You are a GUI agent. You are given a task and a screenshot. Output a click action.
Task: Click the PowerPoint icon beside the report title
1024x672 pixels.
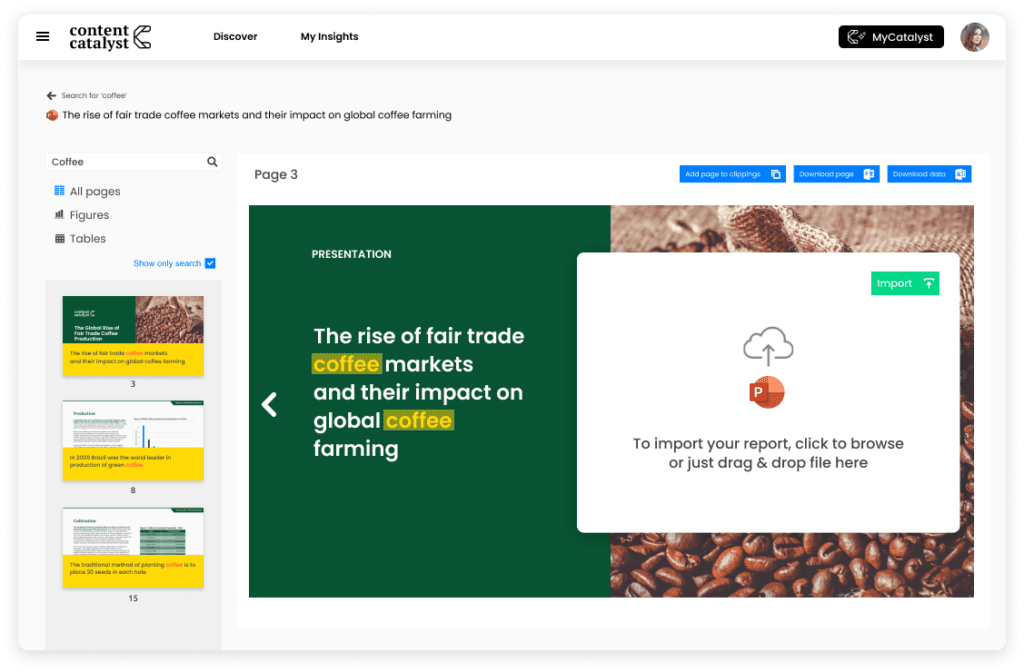51,115
